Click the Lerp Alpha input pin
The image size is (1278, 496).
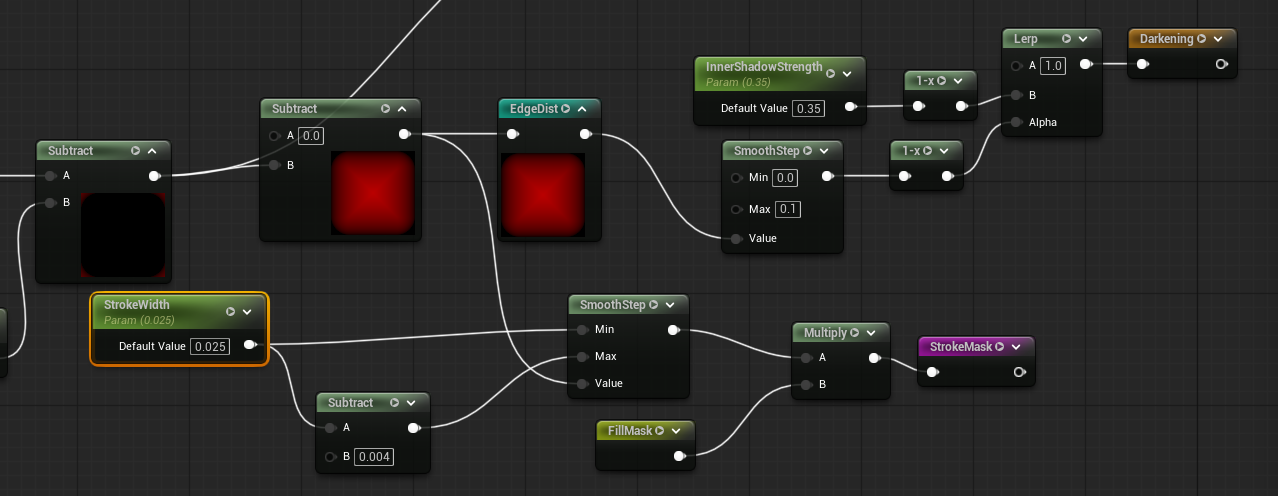pos(1015,122)
